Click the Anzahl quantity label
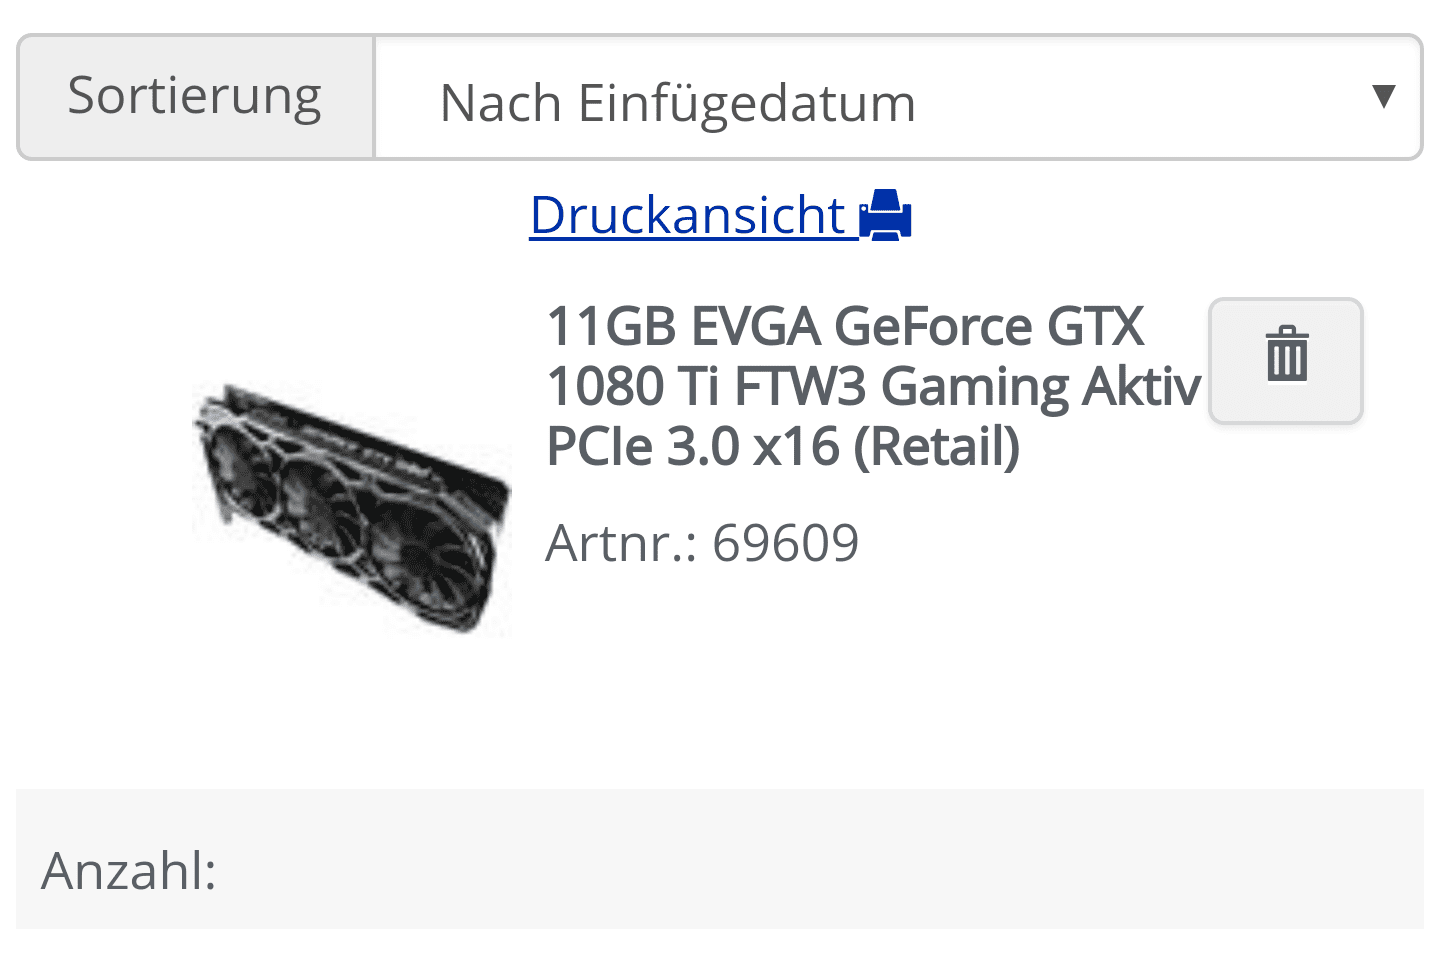The height and width of the screenshot is (972, 1440). click(x=129, y=871)
